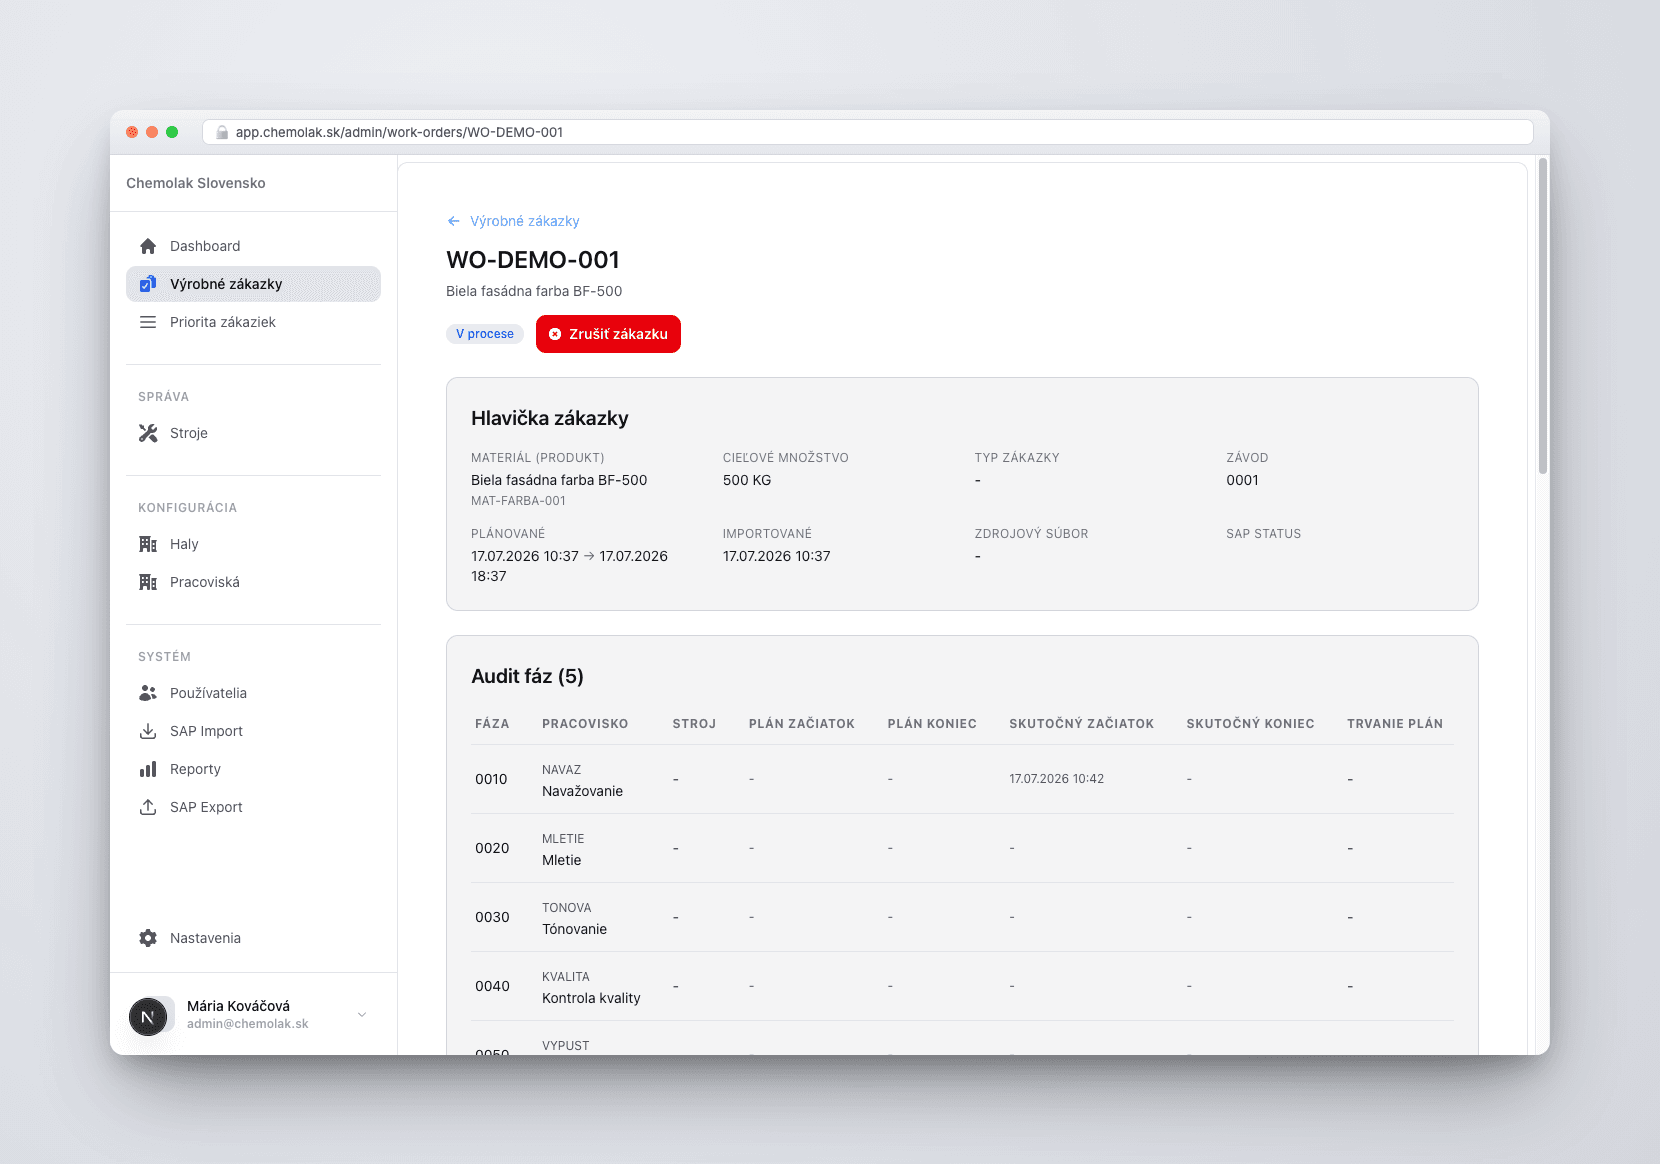Viewport: 1660px width, 1164px height.
Task: Click the Priorita zákaziek list icon
Action: tap(148, 322)
